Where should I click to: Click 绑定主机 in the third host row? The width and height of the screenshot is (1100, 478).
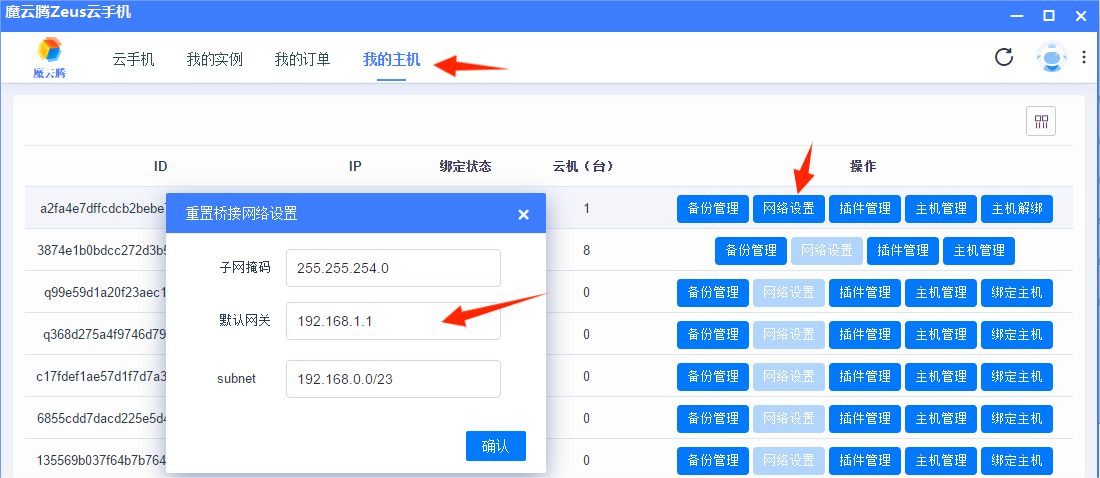tap(1016, 293)
